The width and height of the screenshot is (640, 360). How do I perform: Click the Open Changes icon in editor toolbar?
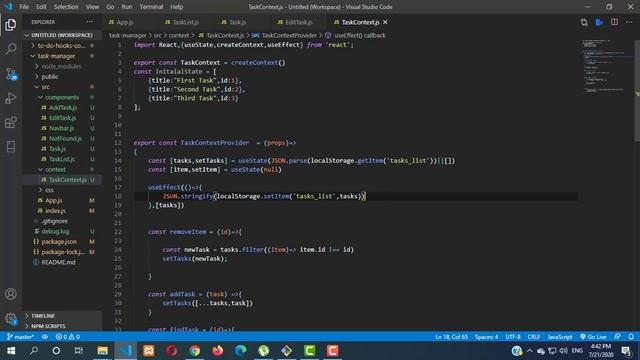click(x=584, y=22)
